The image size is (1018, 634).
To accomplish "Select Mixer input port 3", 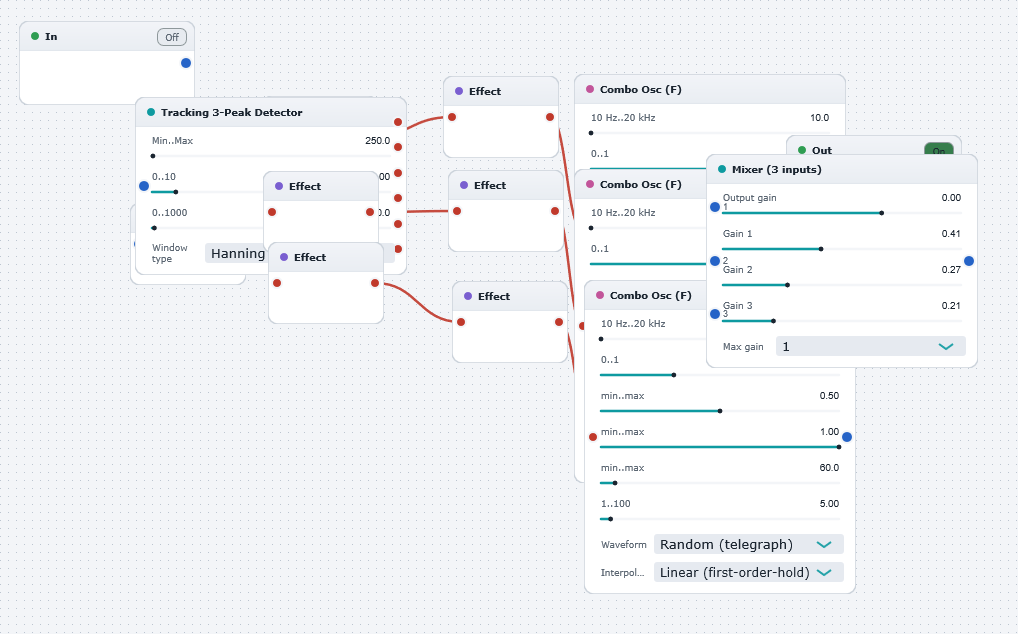I will click(x=715, y=314).
